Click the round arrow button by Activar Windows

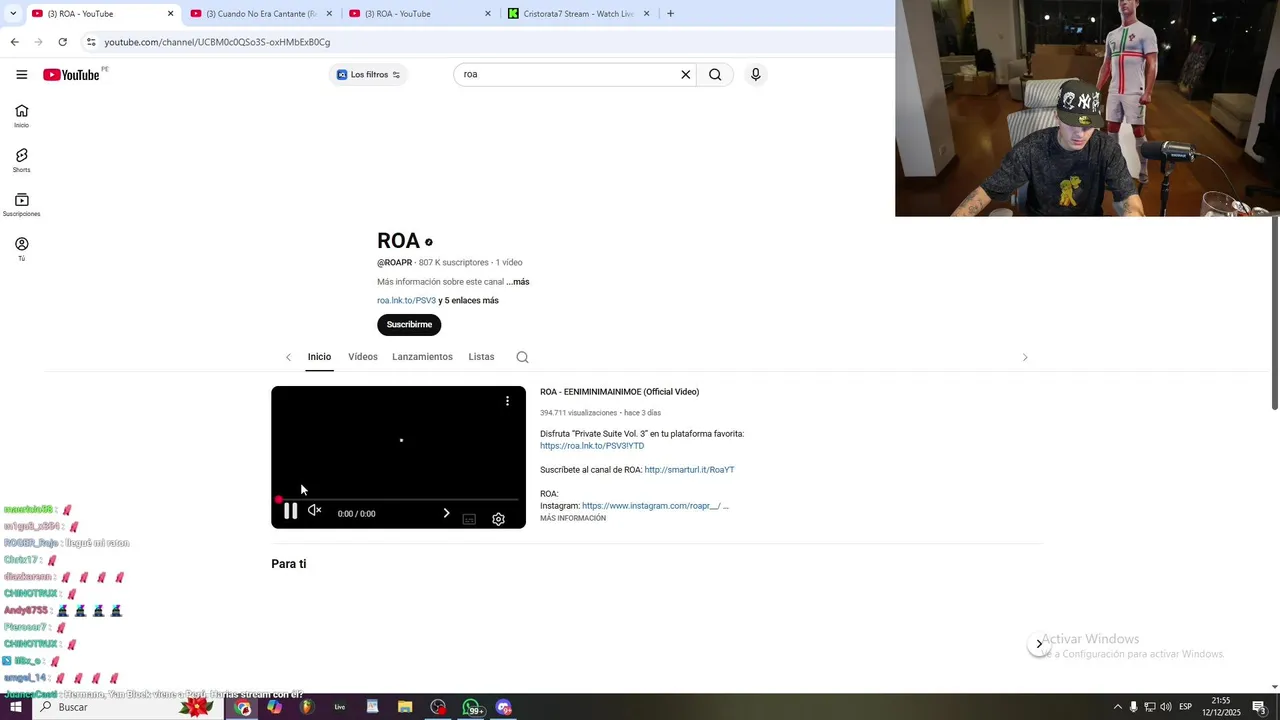click(1039, 644)
